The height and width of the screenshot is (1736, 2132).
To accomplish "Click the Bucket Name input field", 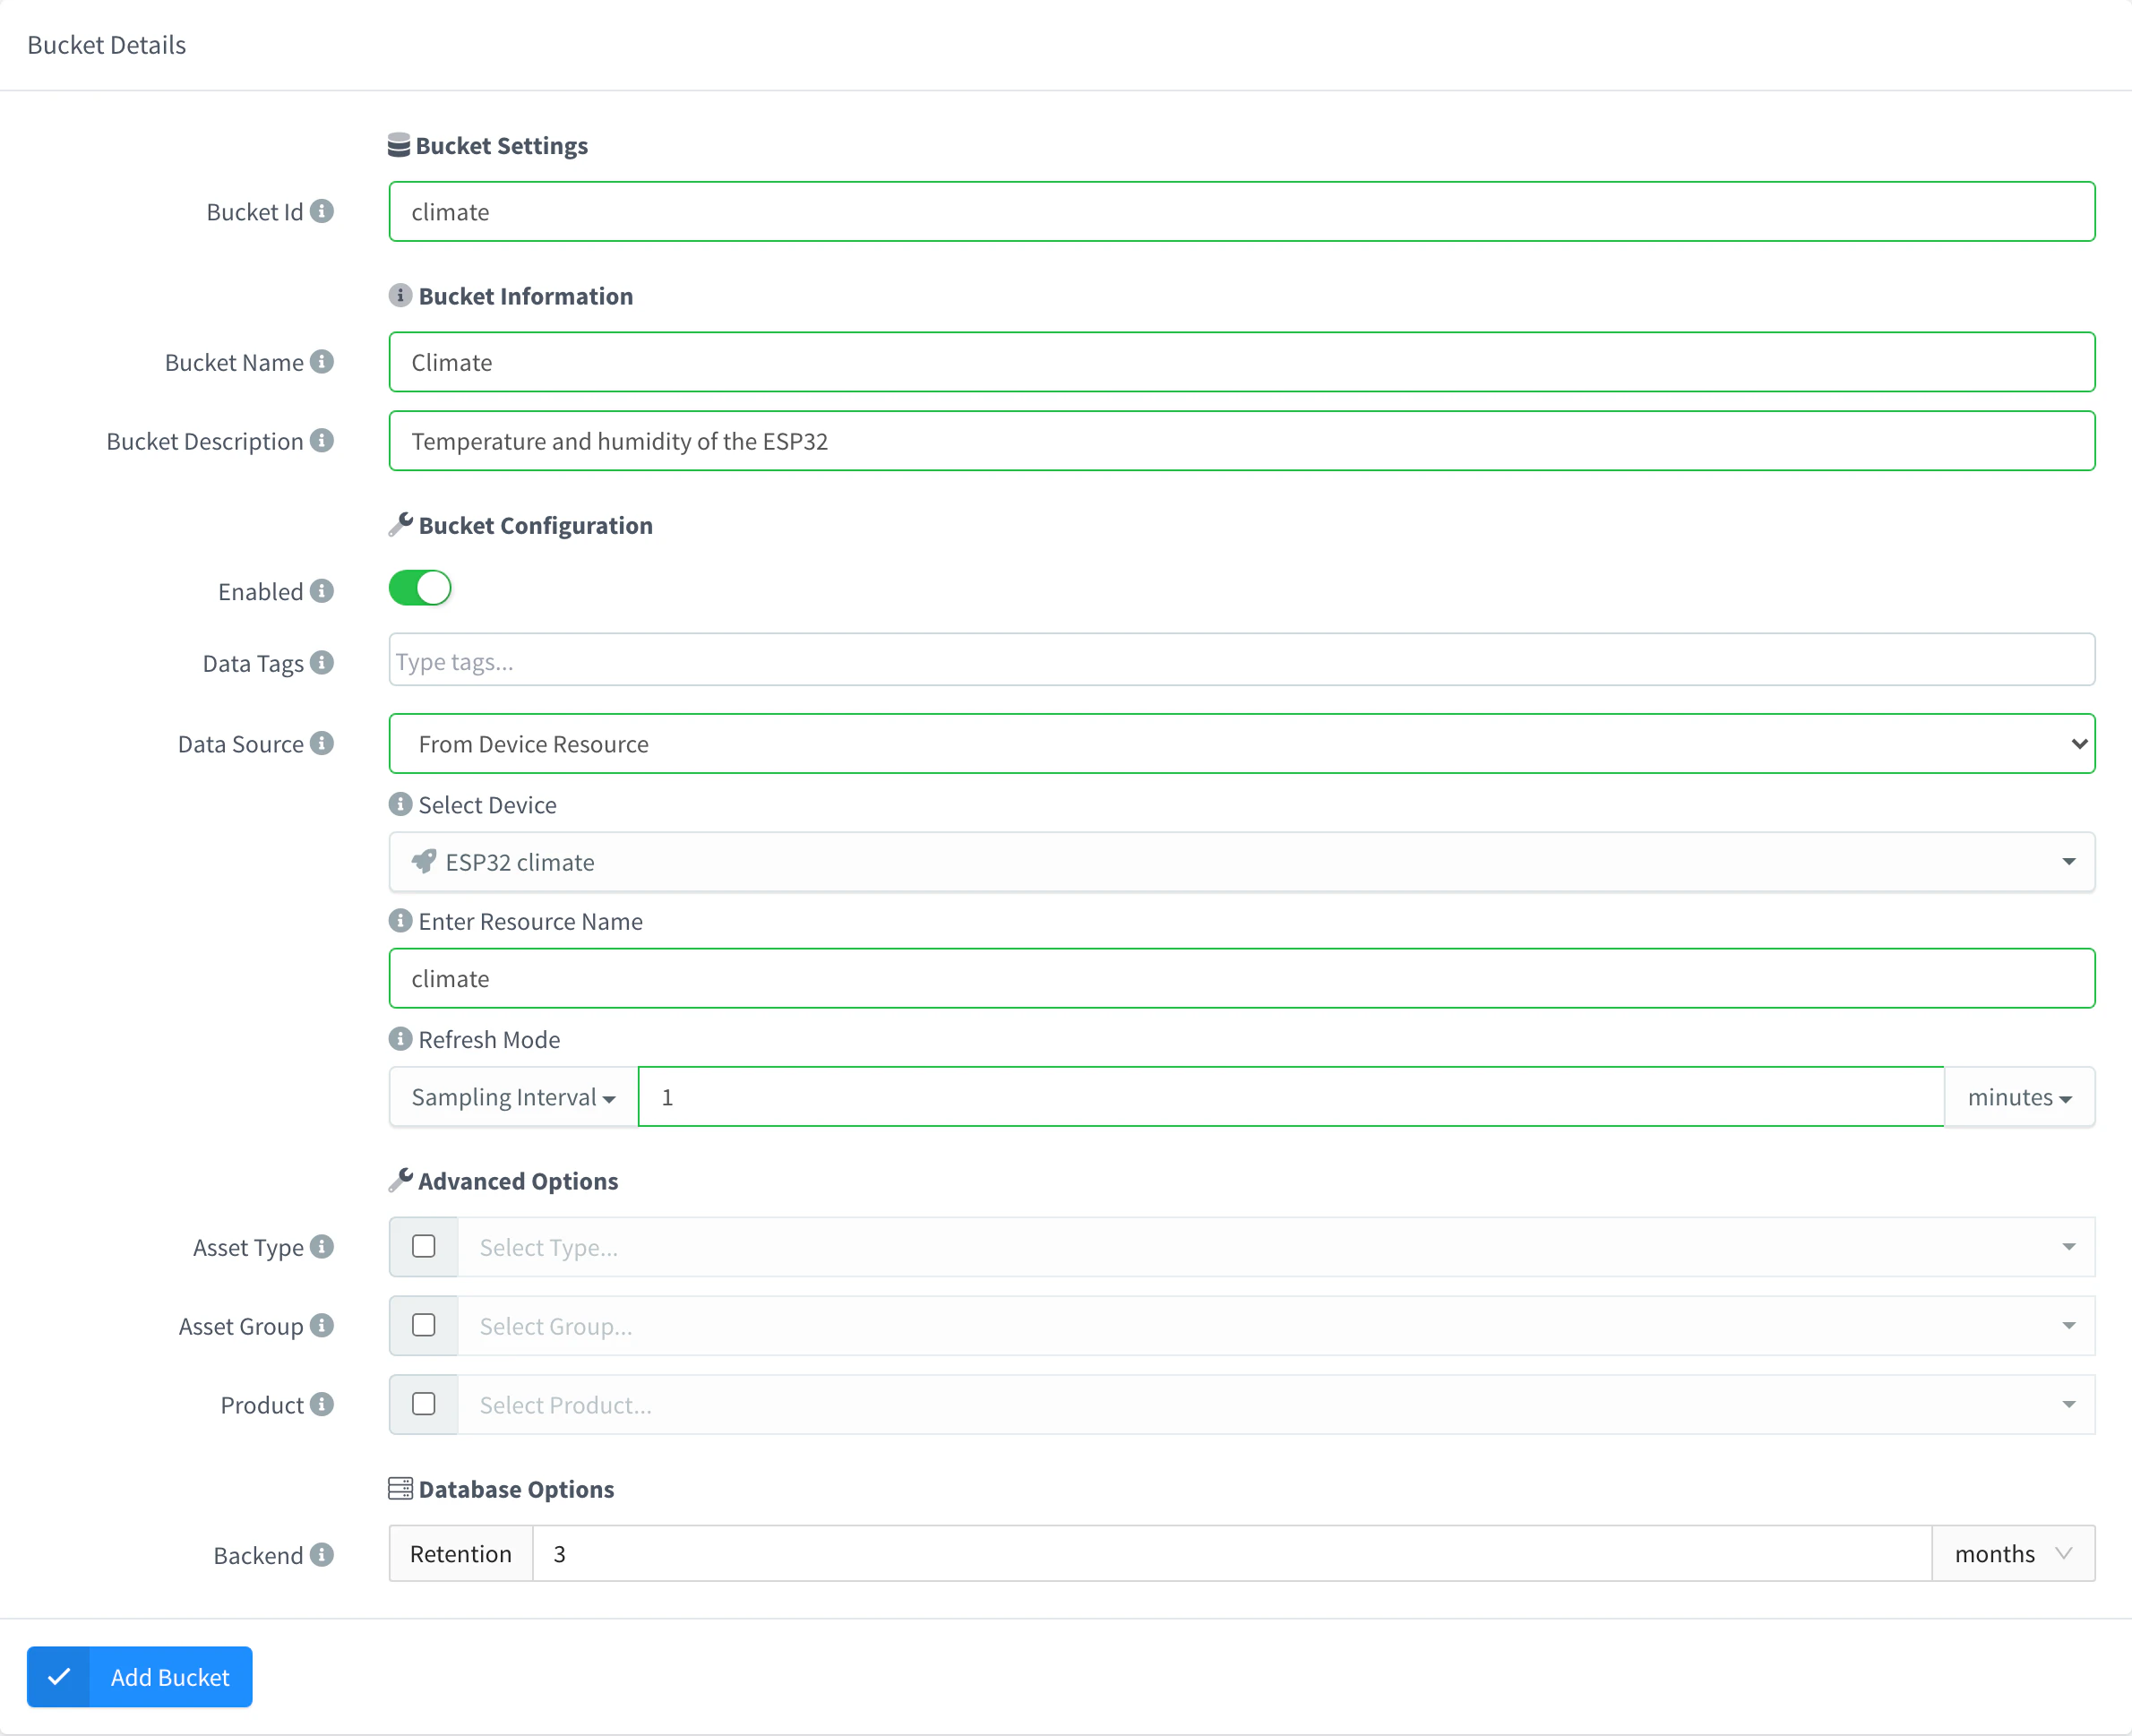I will pyautogui.click(x=1242, y=361).
